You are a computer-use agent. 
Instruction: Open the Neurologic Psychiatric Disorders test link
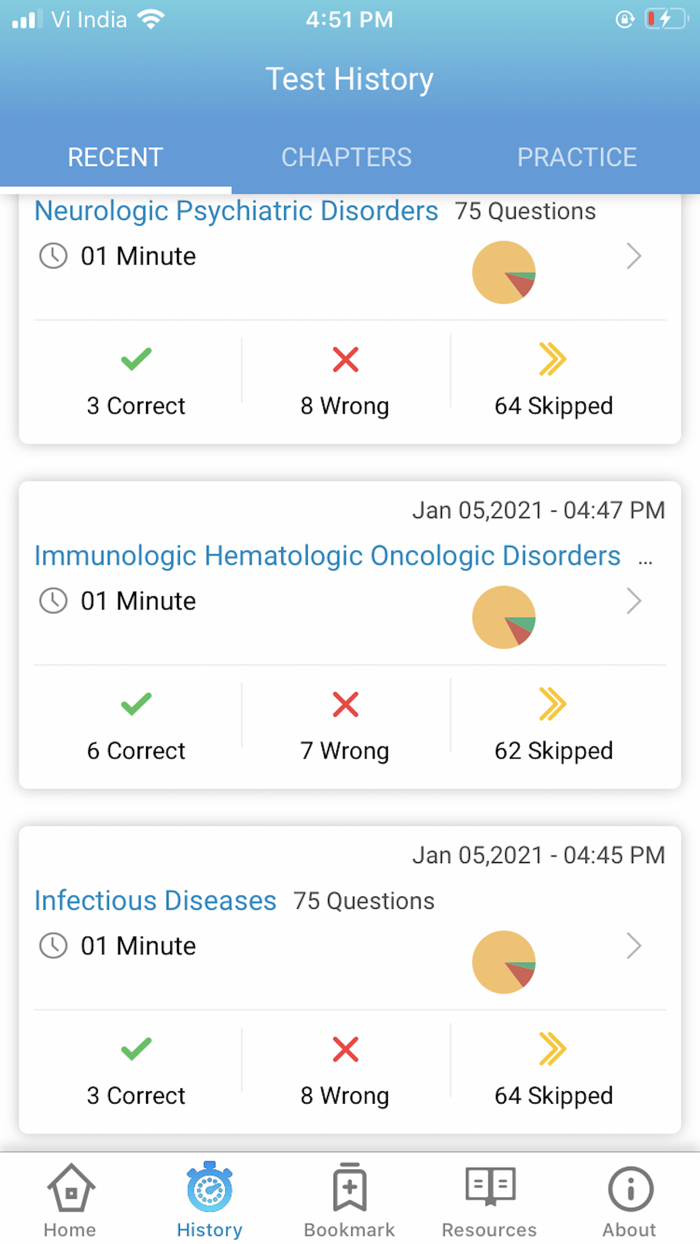(x=236, y=211)
